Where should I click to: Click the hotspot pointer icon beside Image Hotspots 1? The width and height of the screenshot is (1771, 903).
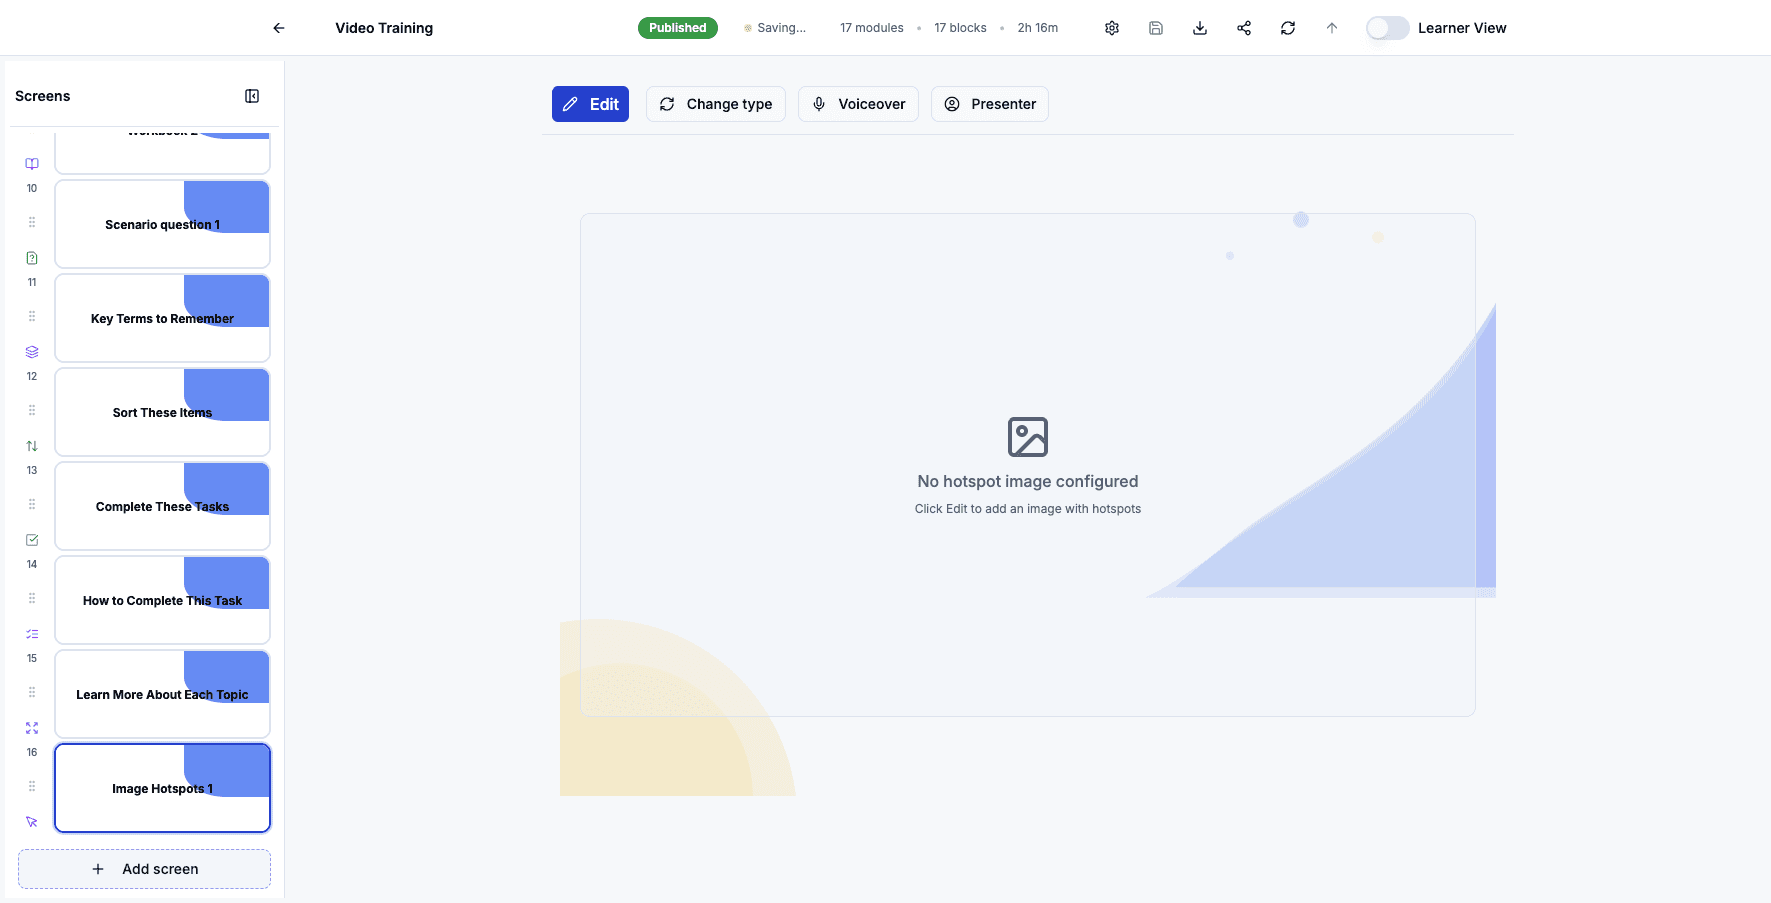[31, 821]
